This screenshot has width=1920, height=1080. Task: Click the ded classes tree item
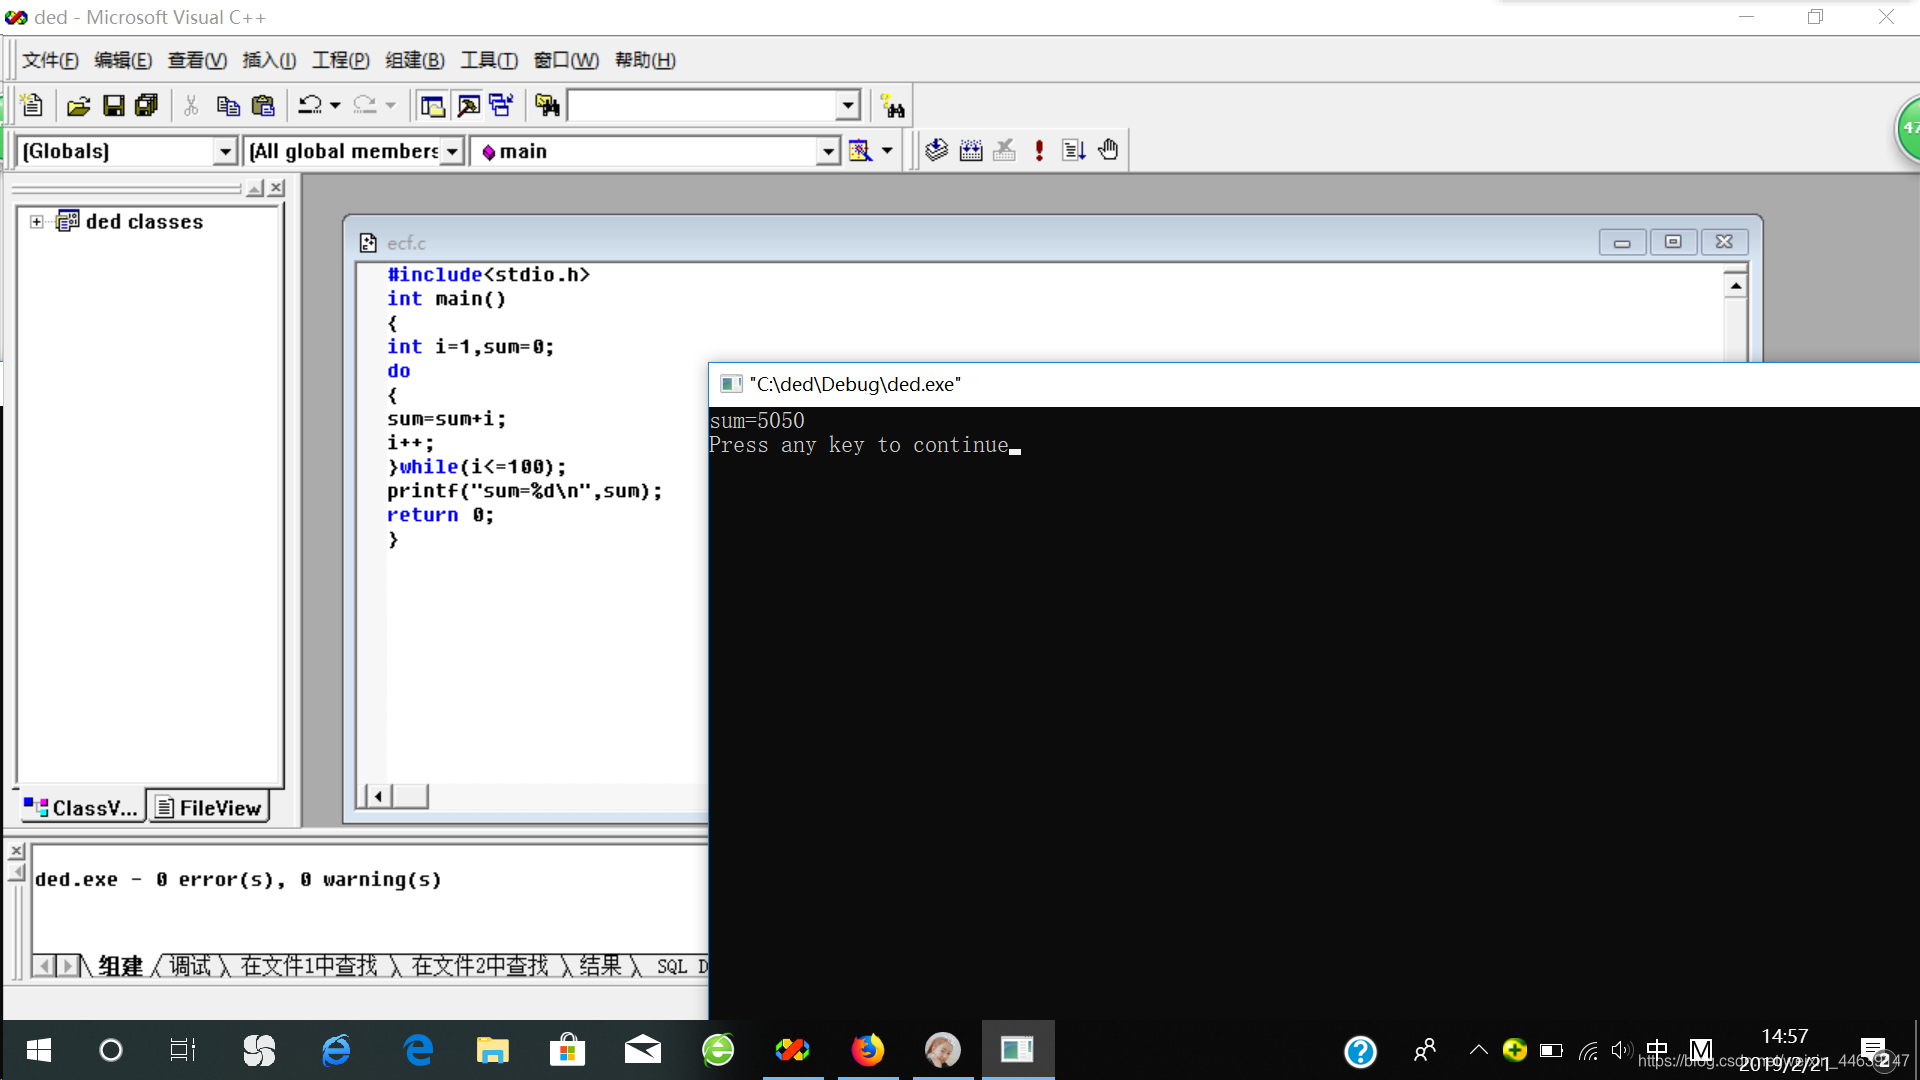(x=144, y=222)
